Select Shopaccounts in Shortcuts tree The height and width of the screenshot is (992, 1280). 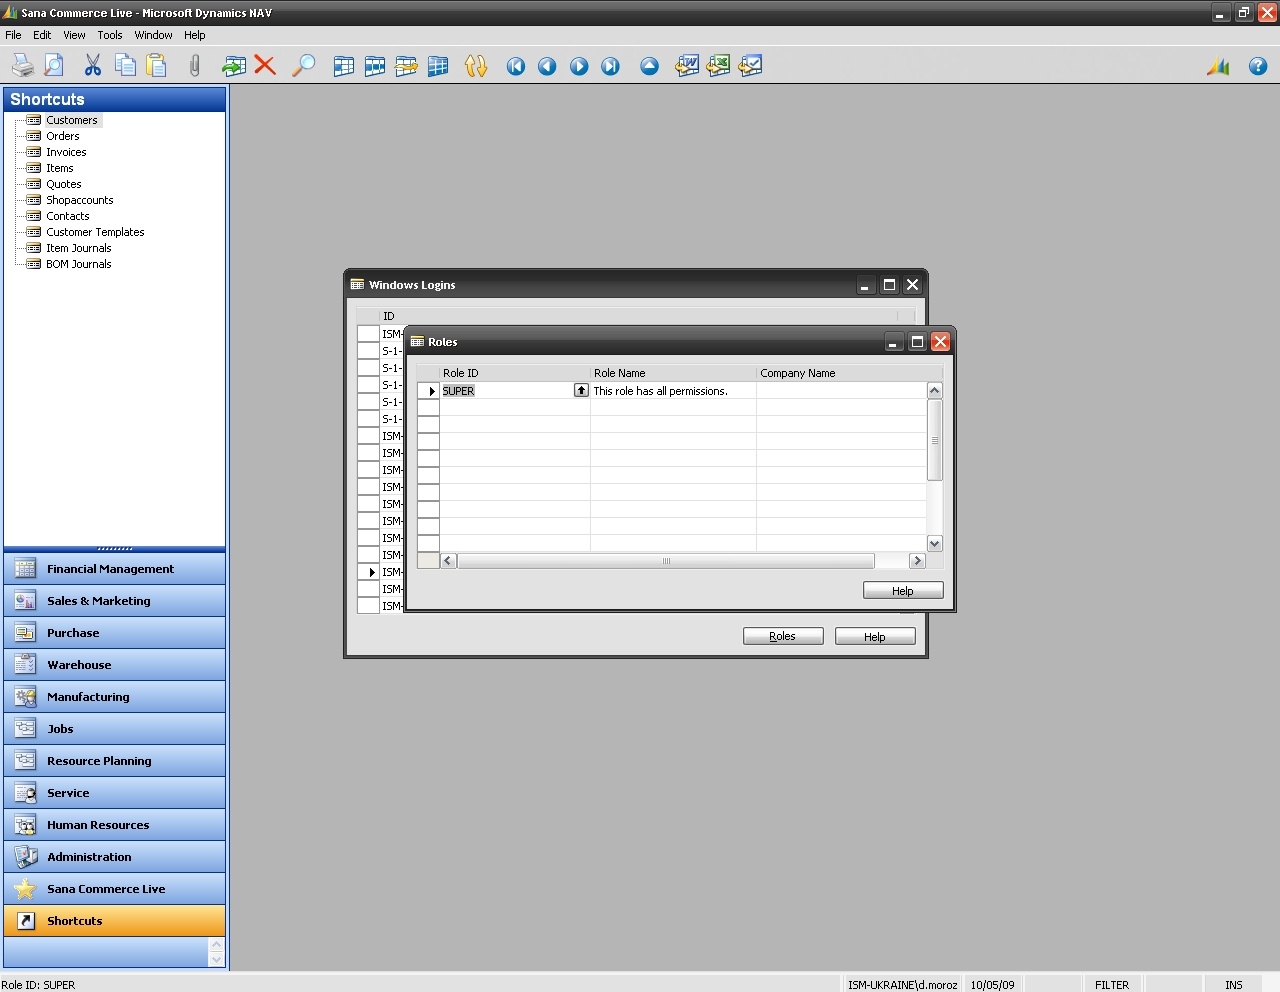click(80, 200)
